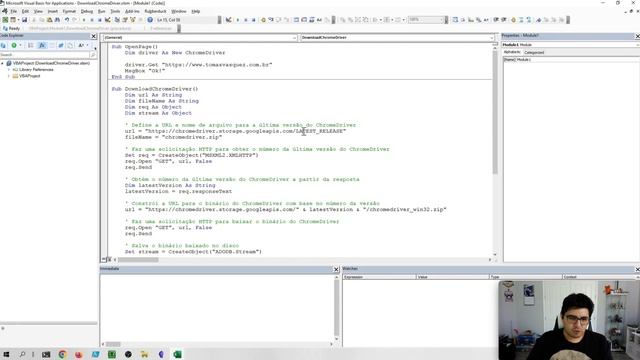Click the Copy icon in the Code Explorer toolbar
The width and height of the screenshot is (640, 360).
[x=70, y=45]
